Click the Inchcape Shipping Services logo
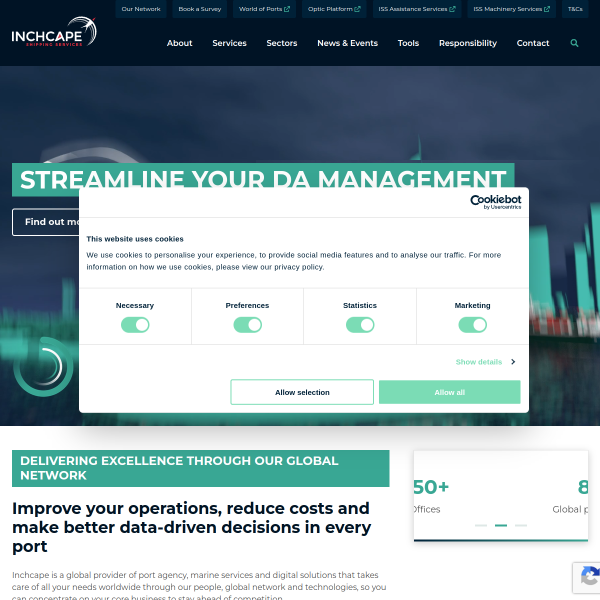Viewport: 600px width, 600px height. pos(54,36)
